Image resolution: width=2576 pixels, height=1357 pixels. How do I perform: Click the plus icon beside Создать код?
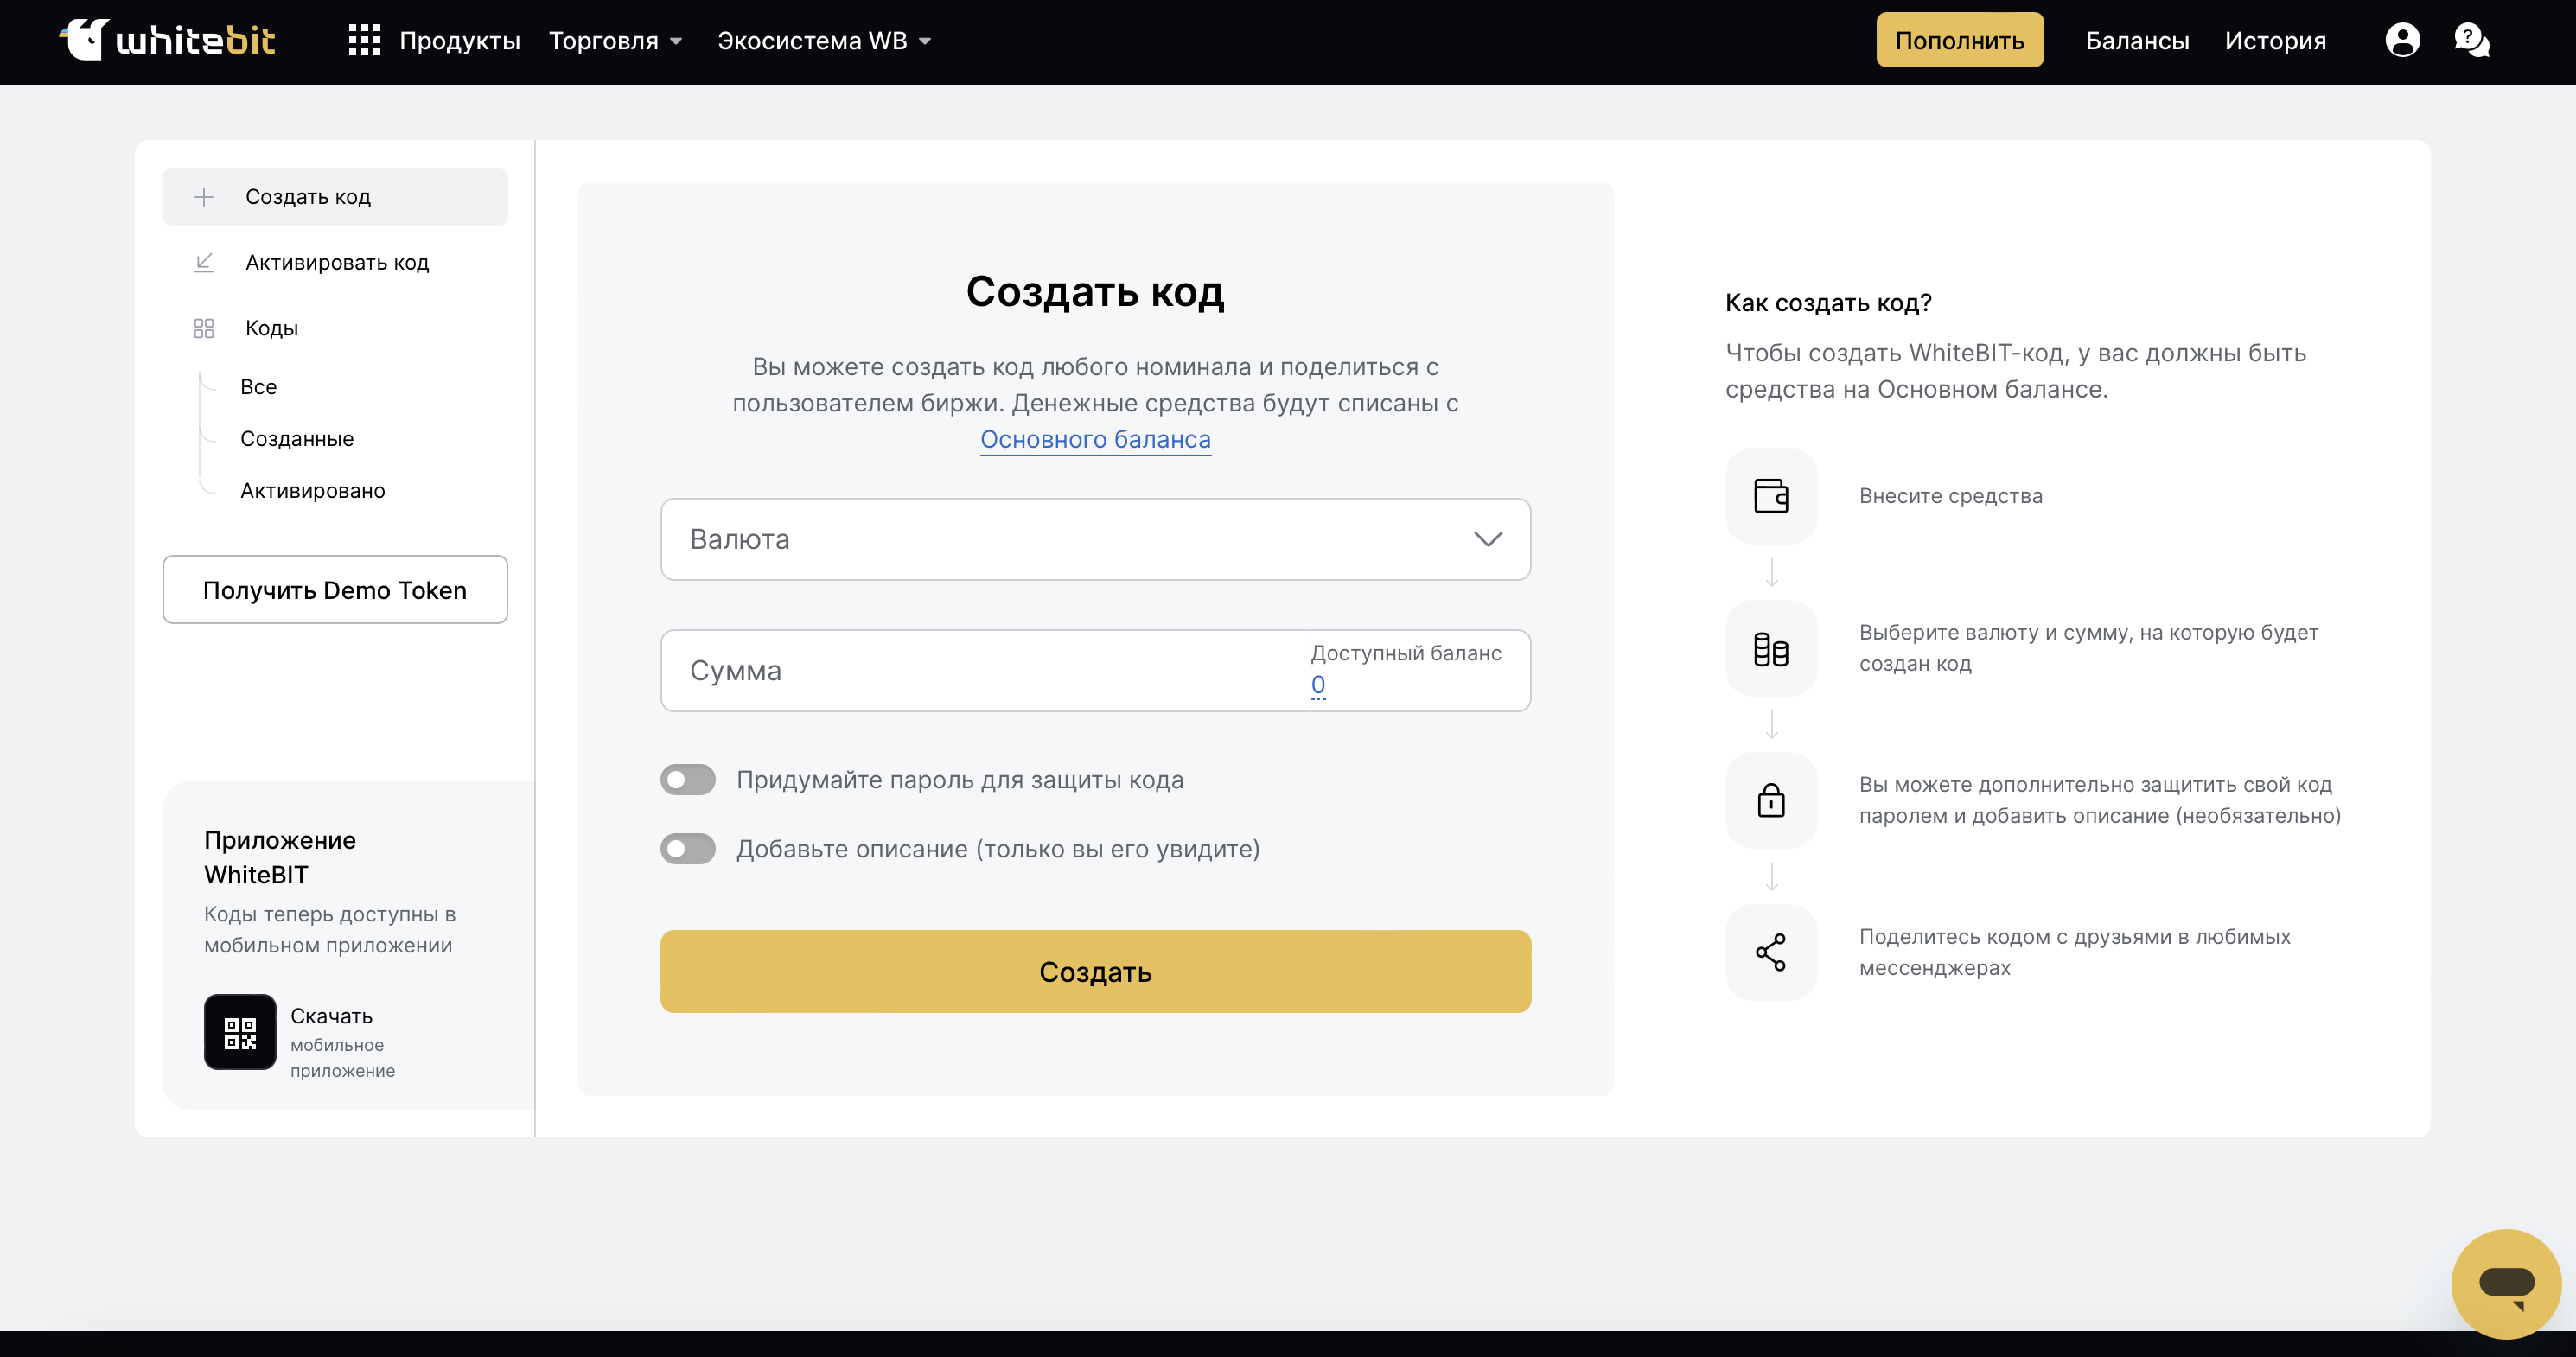[x=204, y=197]
